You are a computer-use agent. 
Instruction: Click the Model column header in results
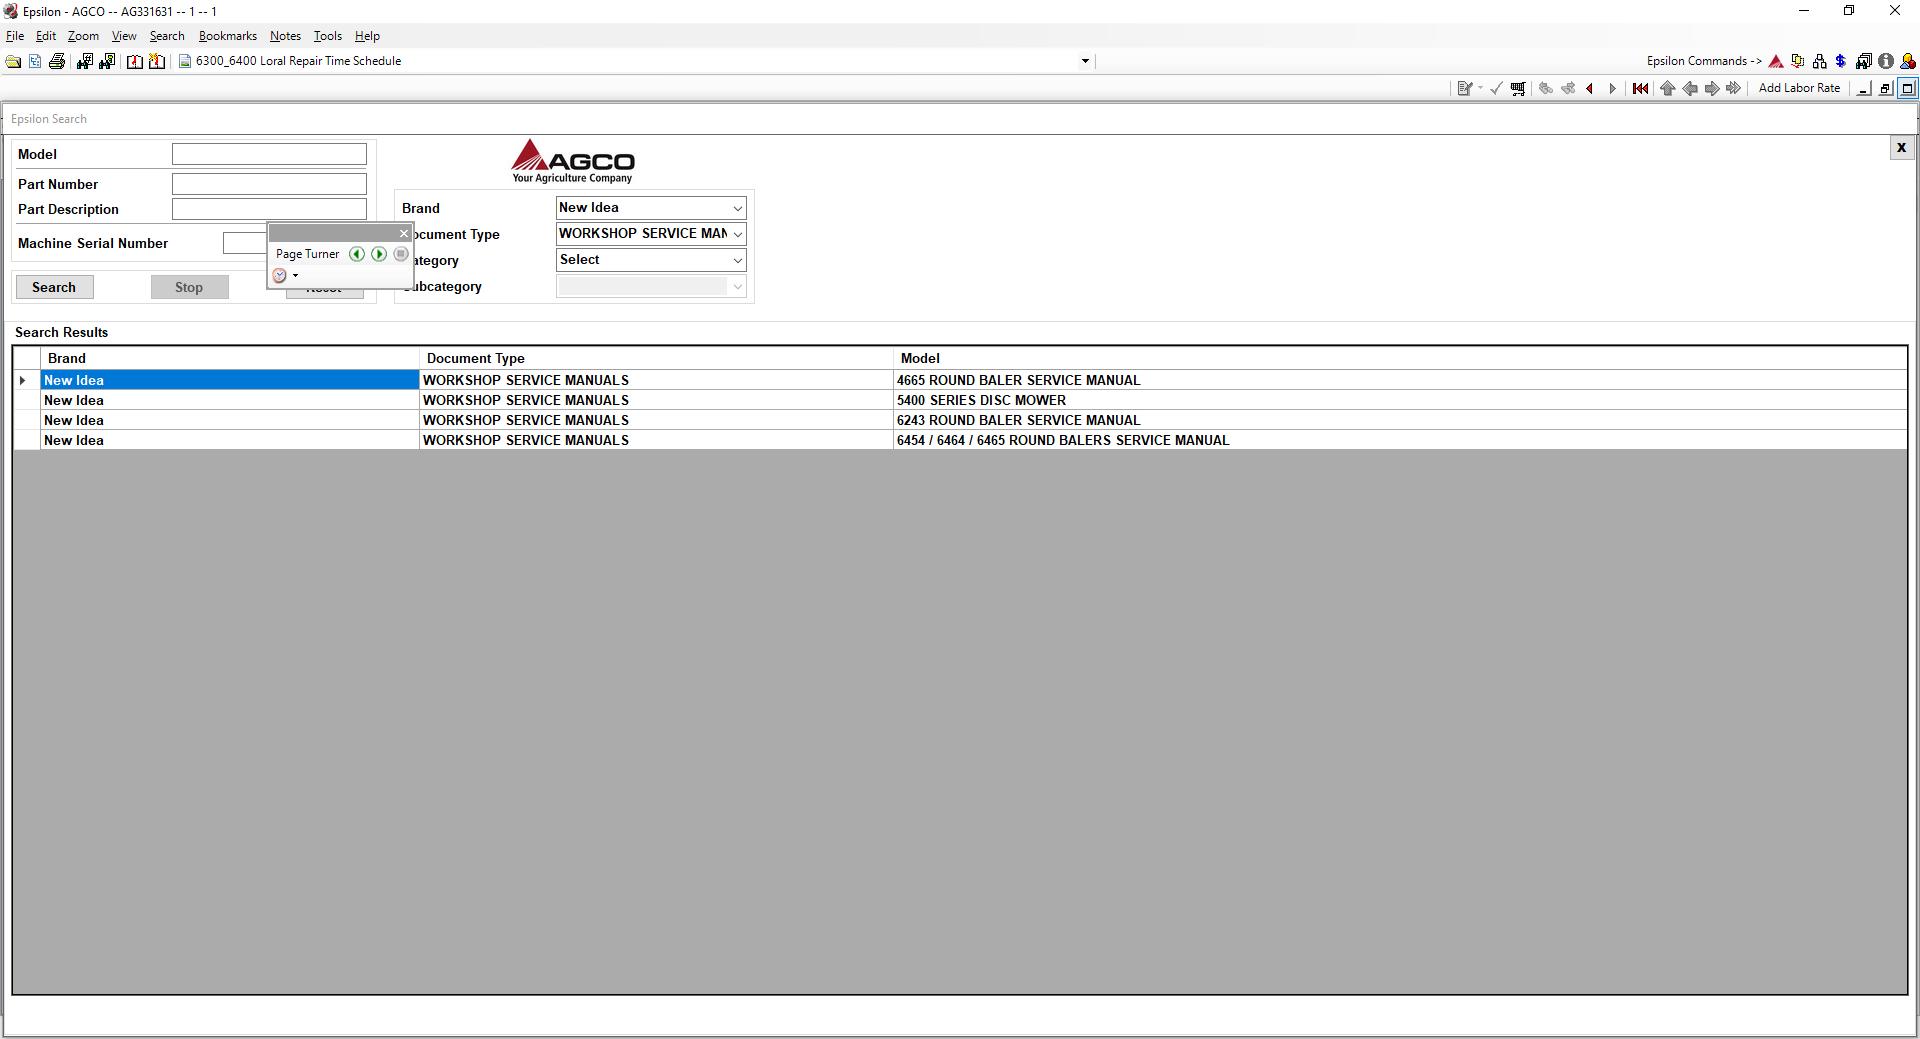[x=1400, y=358]
